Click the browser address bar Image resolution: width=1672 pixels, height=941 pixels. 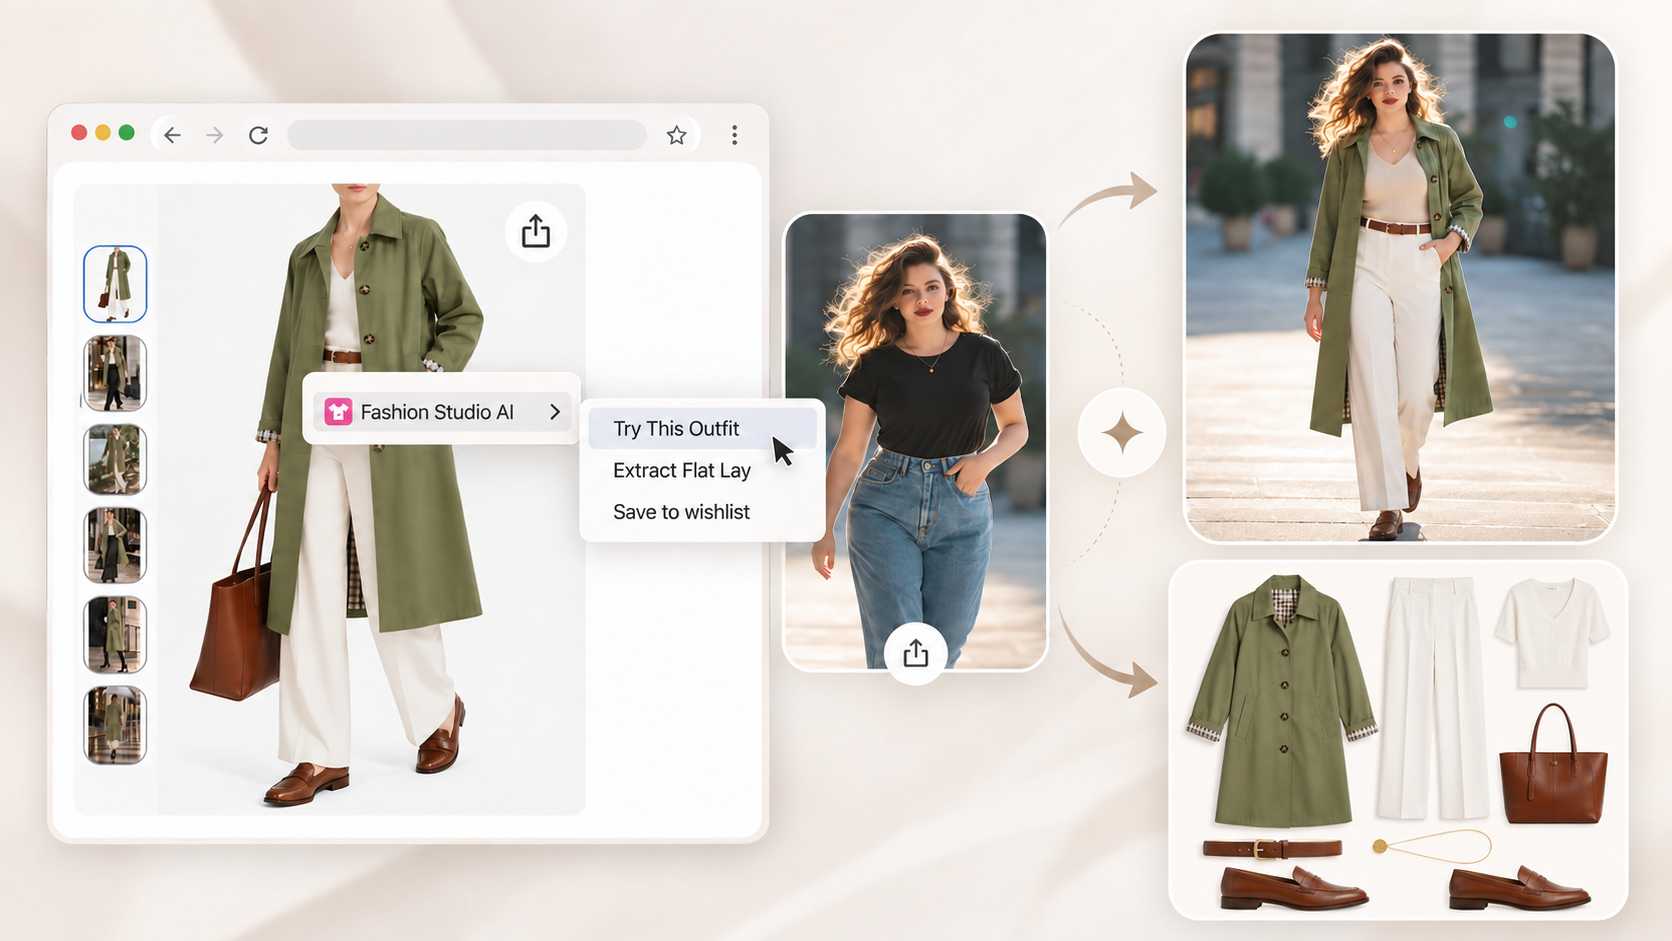(467, 135)
